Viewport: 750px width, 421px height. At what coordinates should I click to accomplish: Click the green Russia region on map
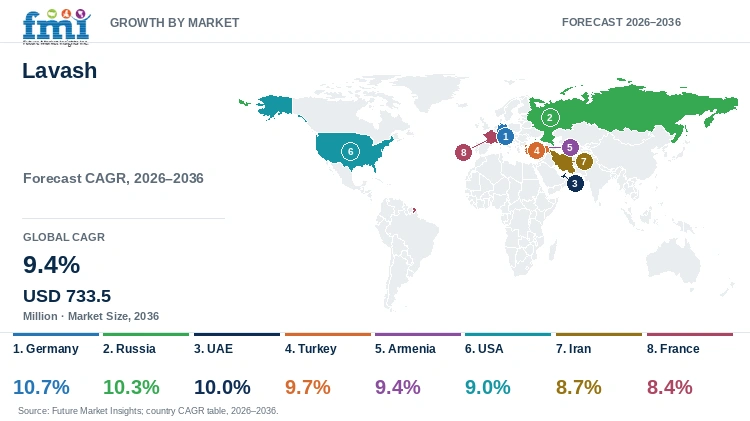point(631,110)
